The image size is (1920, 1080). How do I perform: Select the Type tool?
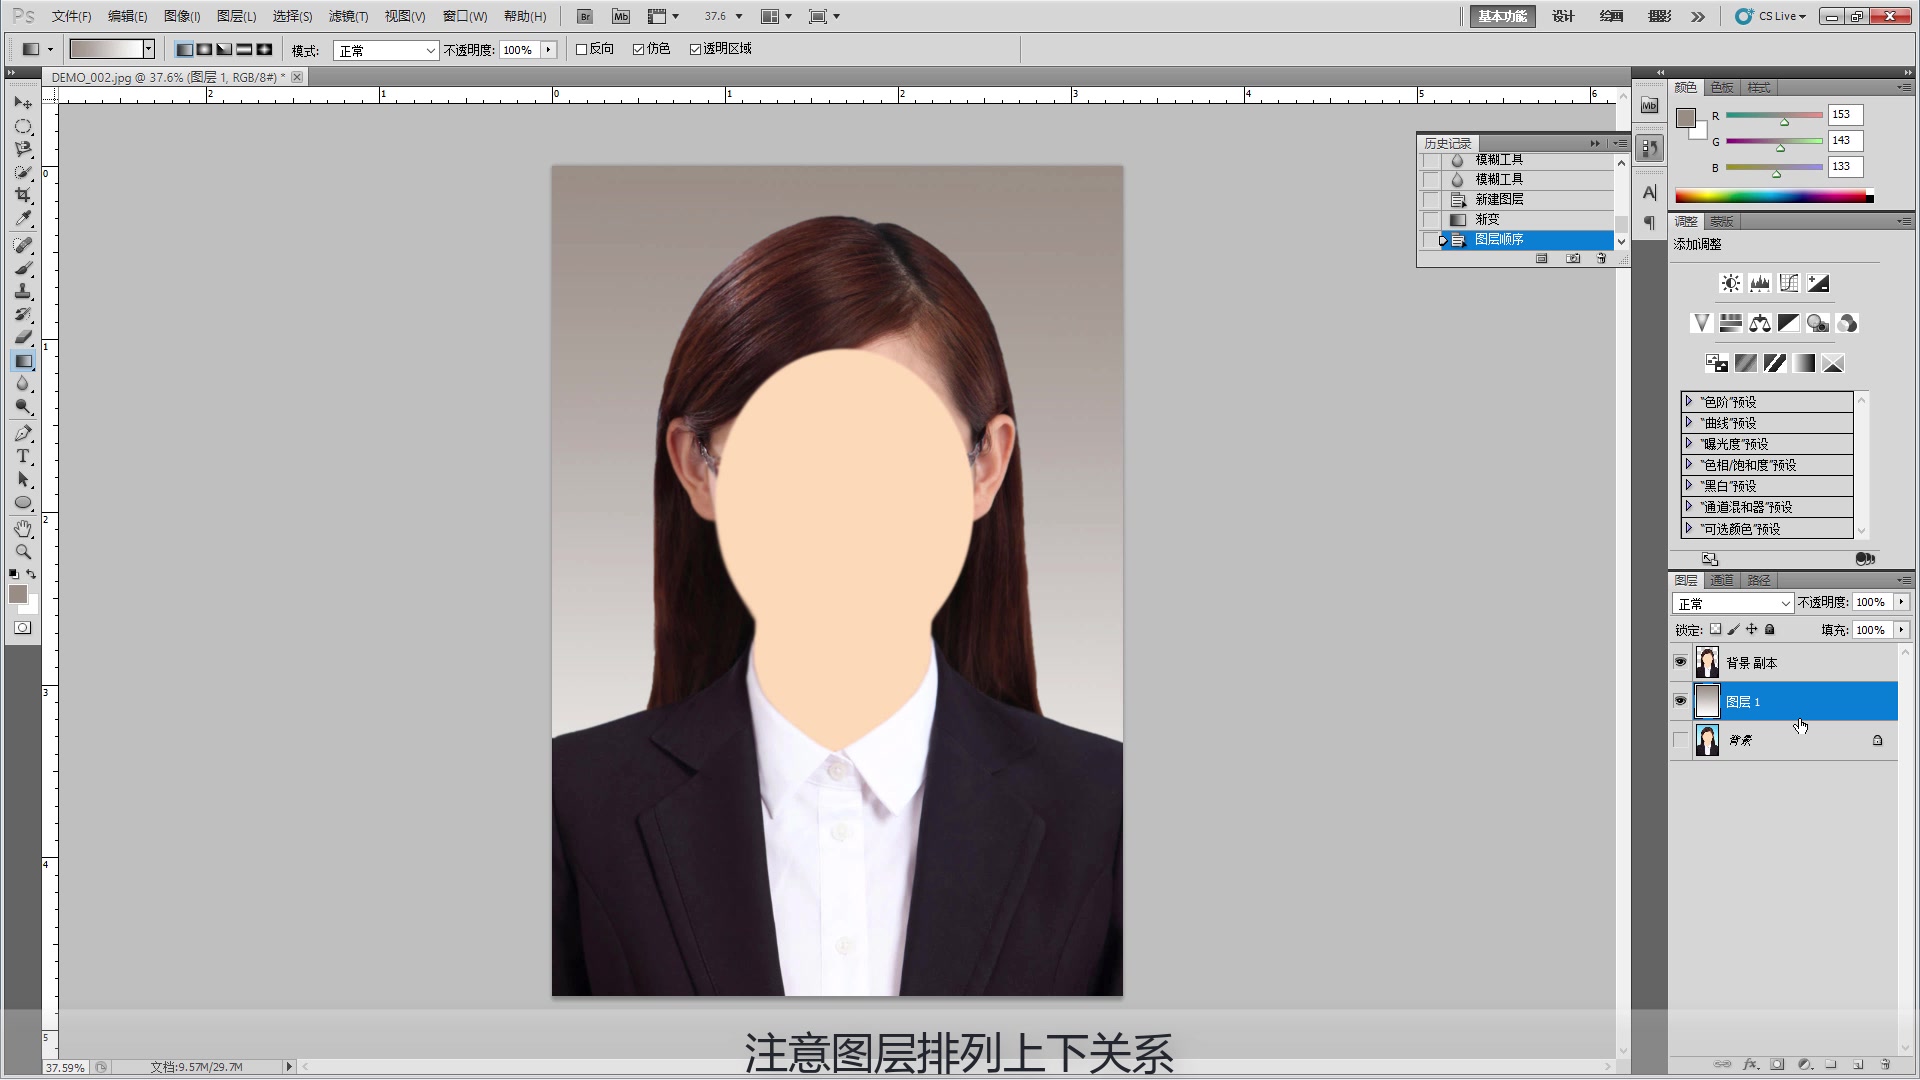coord(23,456)
